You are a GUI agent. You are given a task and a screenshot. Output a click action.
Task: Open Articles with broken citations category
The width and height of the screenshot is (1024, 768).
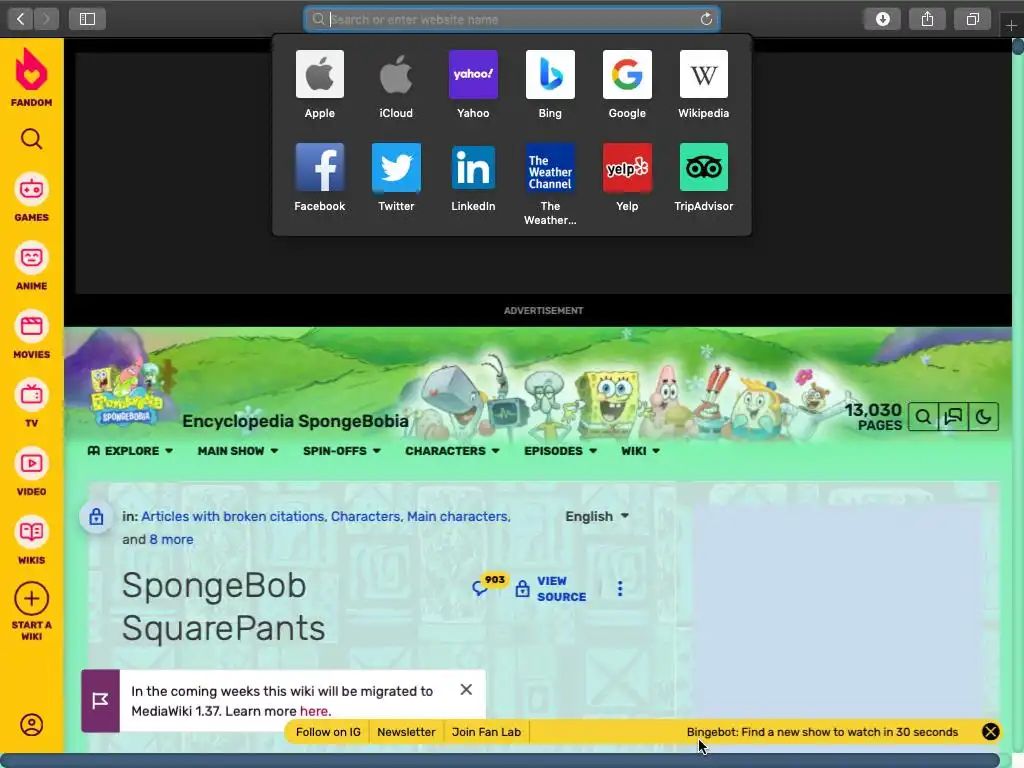tap(232, 516)
